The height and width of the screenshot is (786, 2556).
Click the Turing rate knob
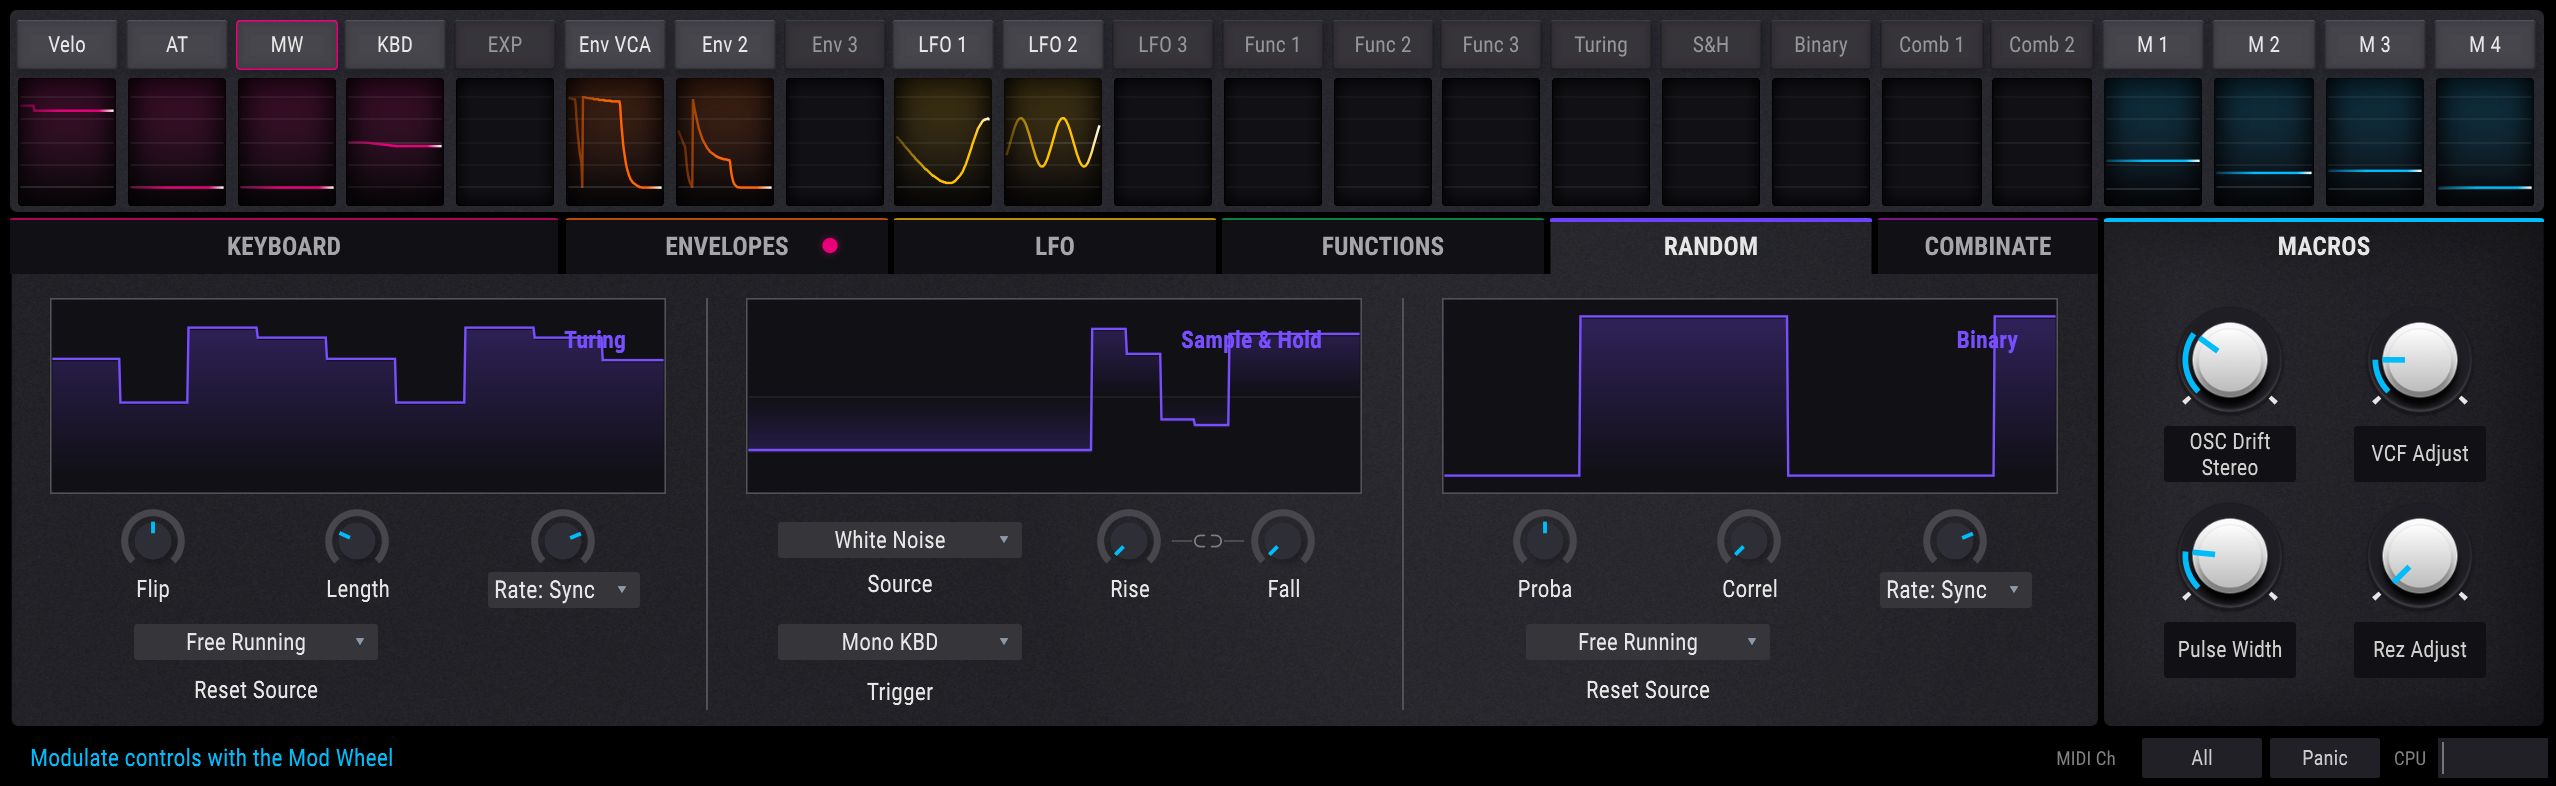click(563, 541)
